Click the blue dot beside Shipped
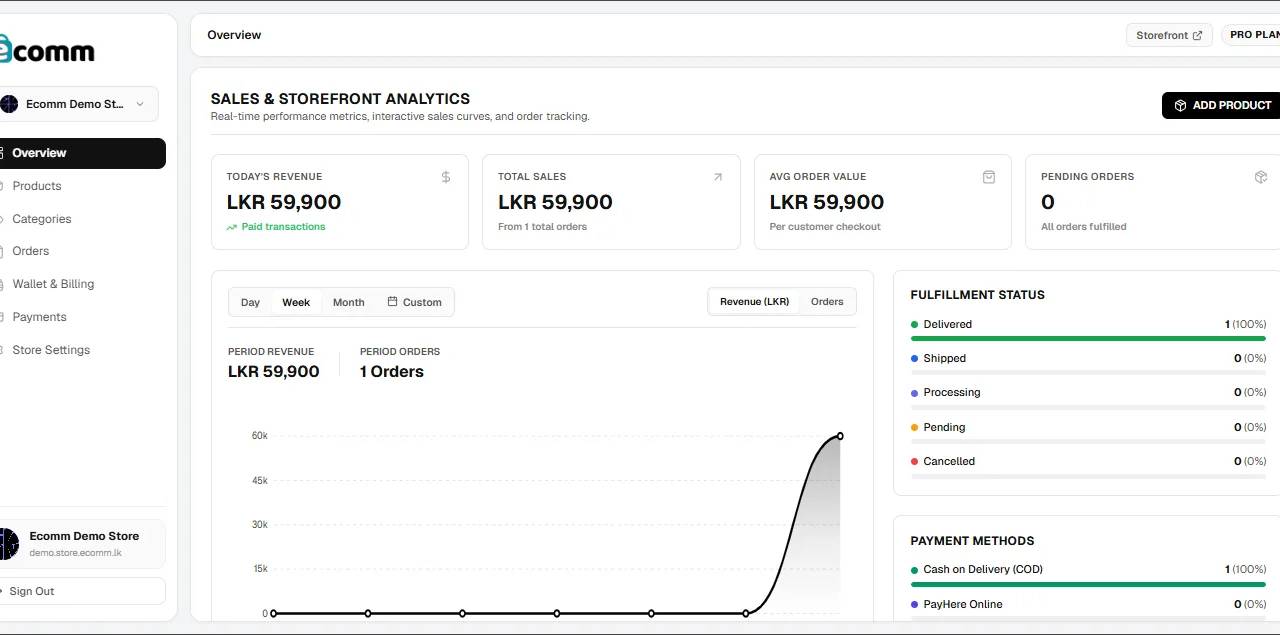 (914, 358)
